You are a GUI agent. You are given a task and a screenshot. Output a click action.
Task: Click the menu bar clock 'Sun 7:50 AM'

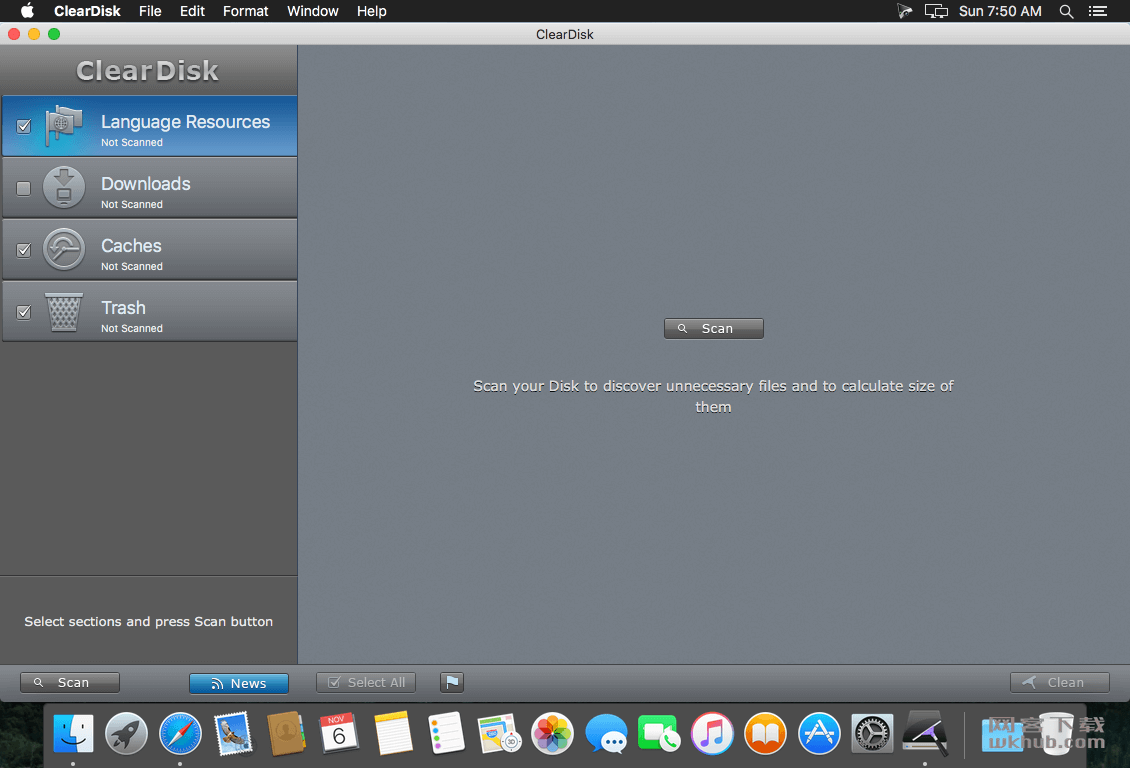pos(1000,12)
